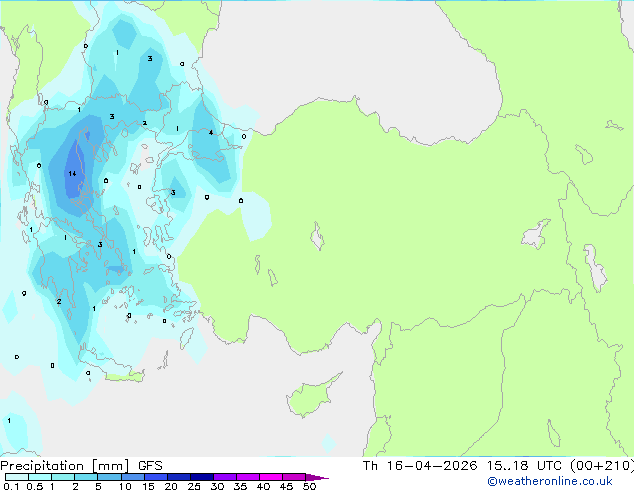Pick the 5–10 mm light blue legend swatch
The width and height of the screenshot is (634, 490).
point(109,477)
